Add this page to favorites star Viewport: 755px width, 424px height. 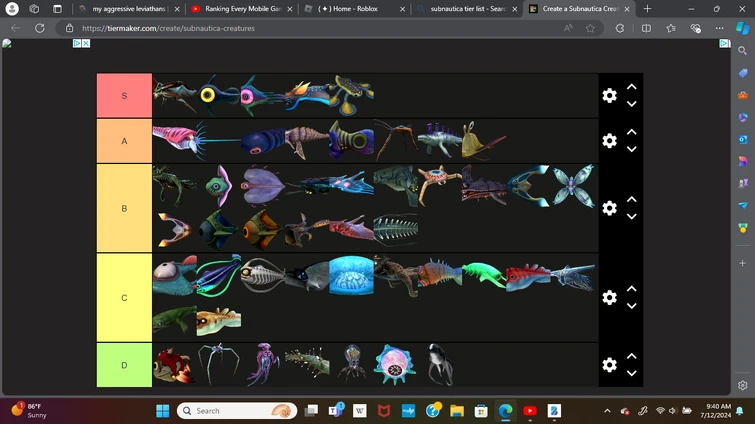590,28
